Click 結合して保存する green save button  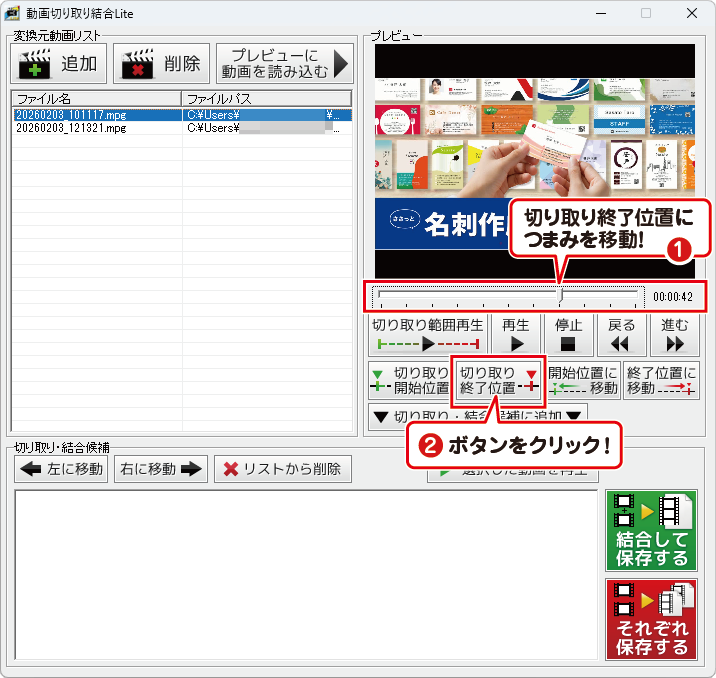pos(651,530)
